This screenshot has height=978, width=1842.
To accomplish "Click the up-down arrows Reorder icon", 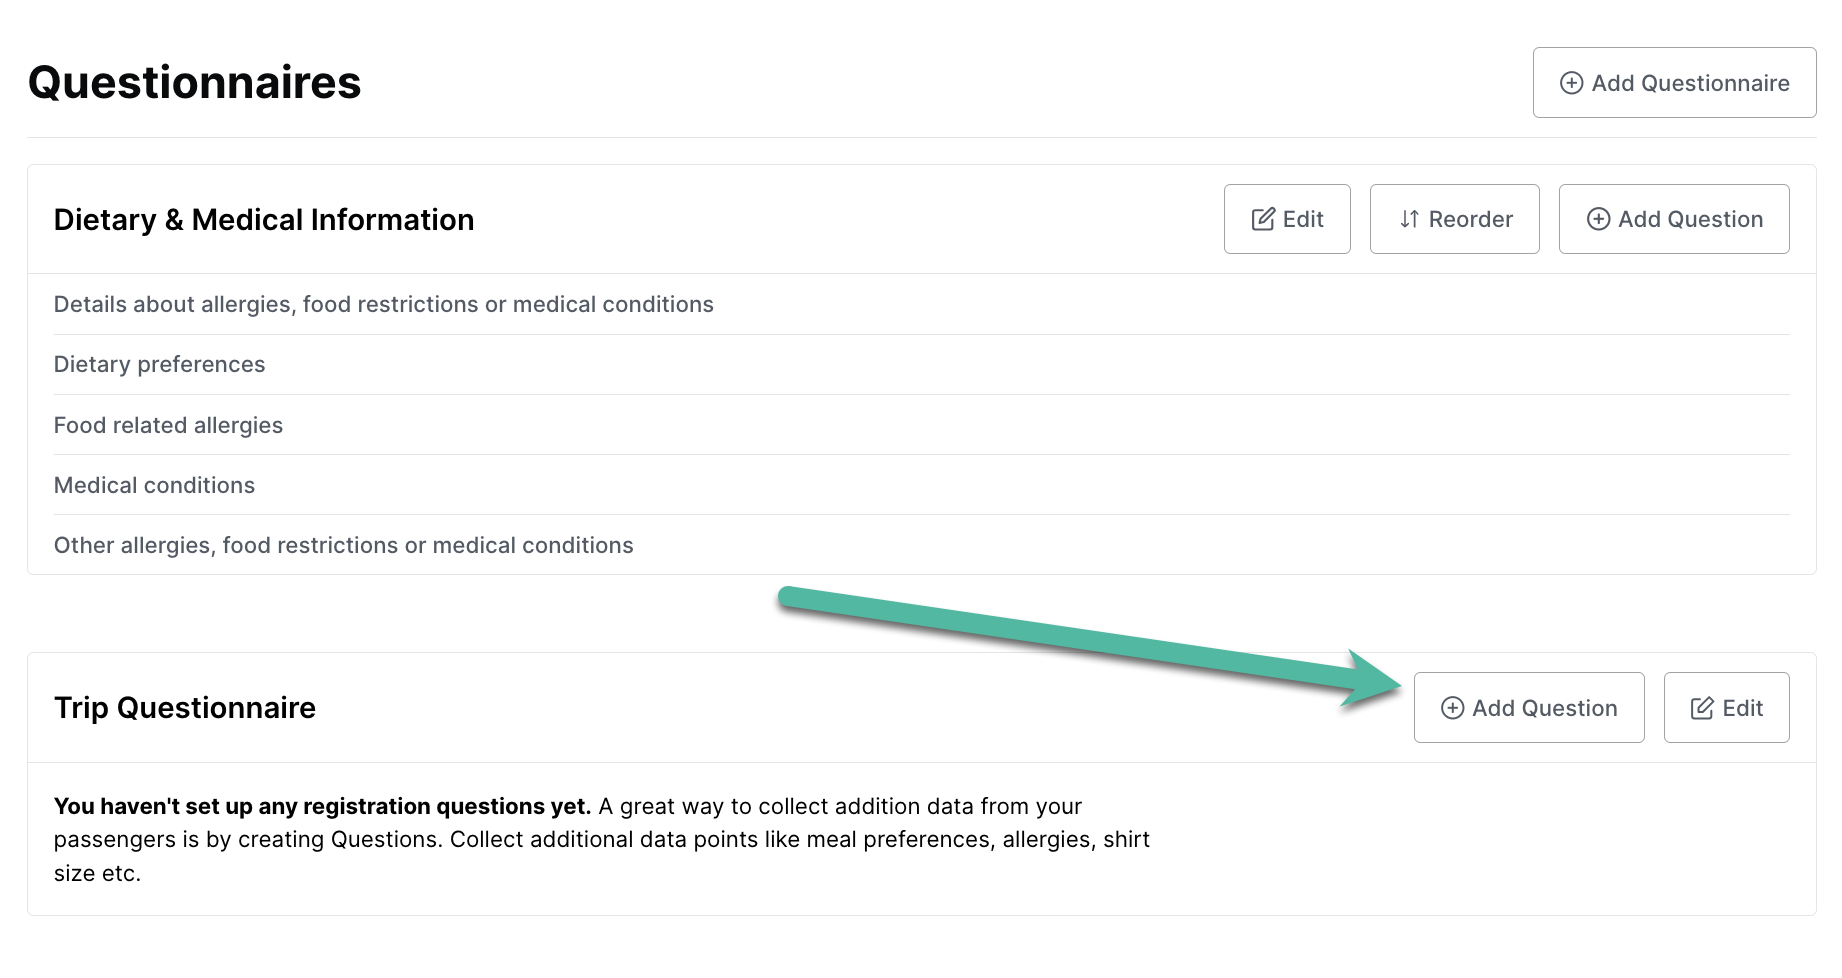I will pyautogui.click(x=1408, y=219).
